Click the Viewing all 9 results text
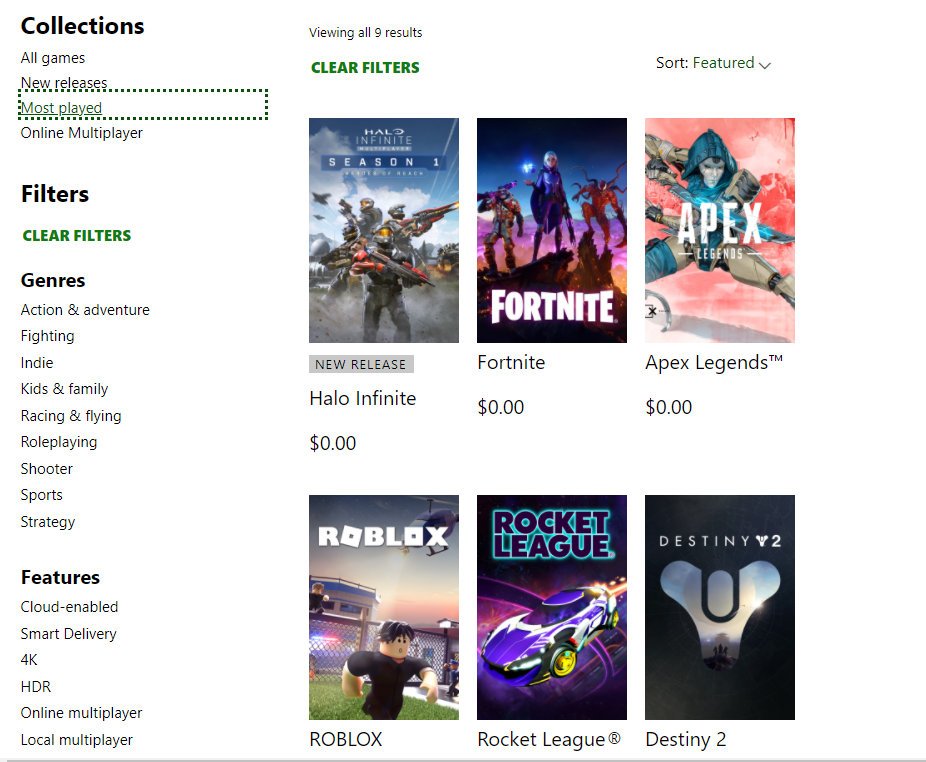The height and width of the screenshot is (762, 926). pos(366,32)
